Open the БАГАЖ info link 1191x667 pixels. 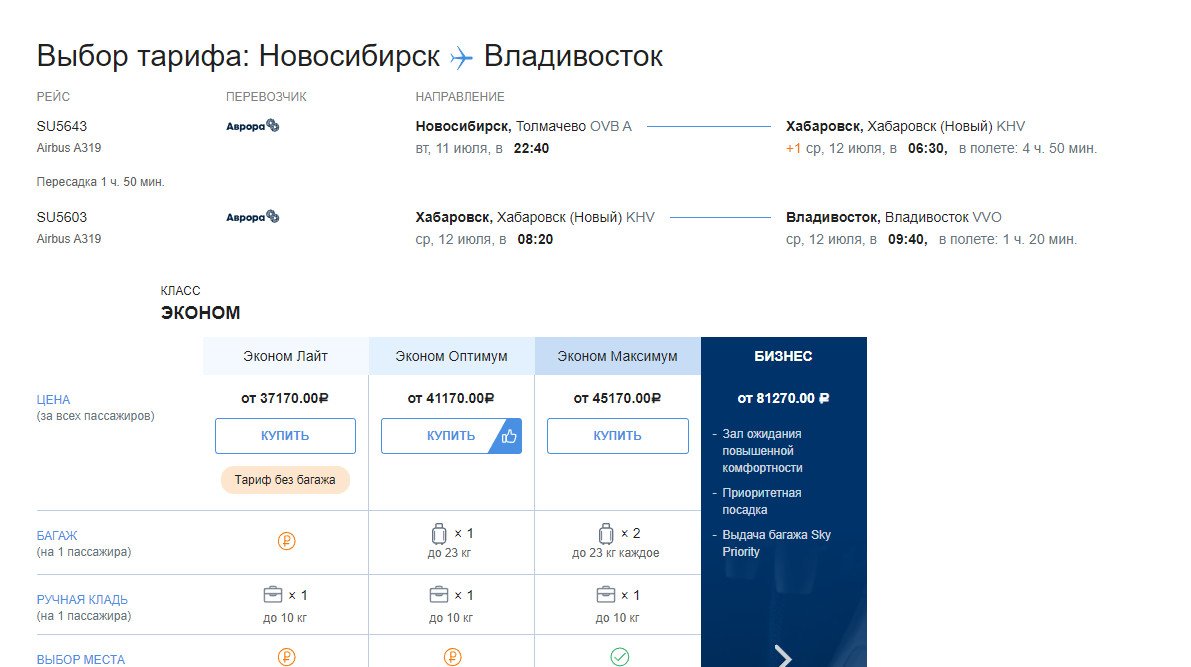[57, 536]
